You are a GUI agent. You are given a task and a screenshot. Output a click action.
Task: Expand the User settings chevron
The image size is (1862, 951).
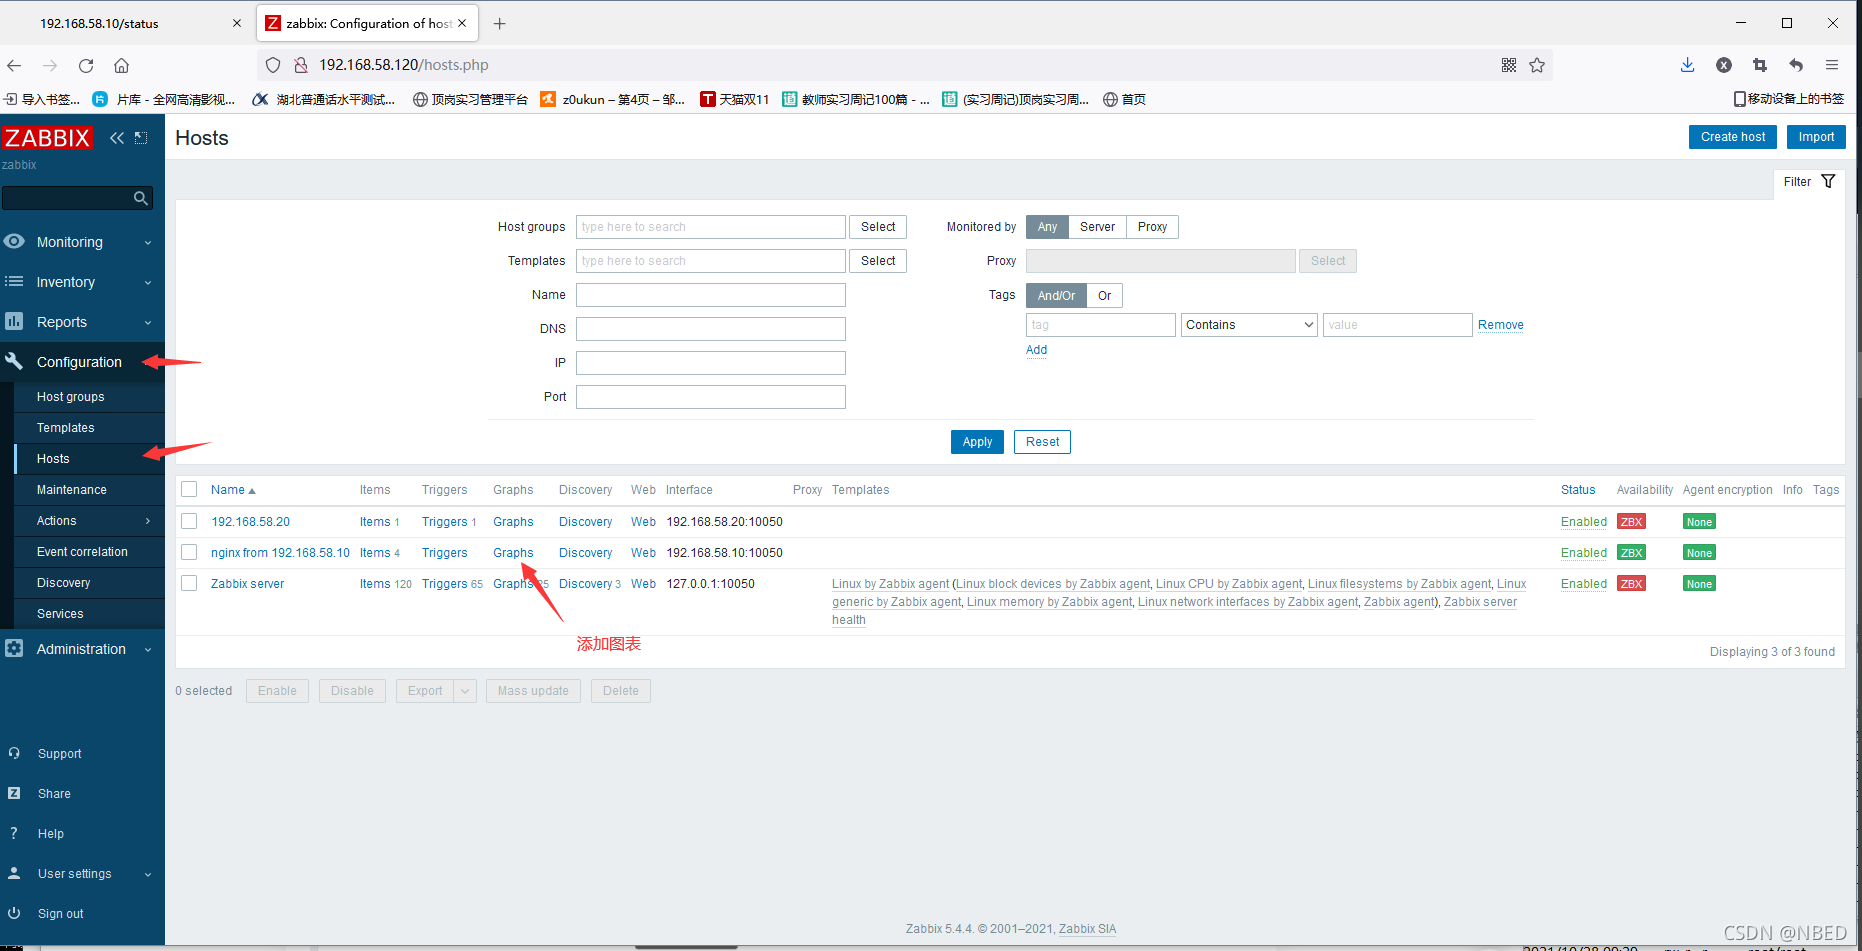click(x=148, y=874)
